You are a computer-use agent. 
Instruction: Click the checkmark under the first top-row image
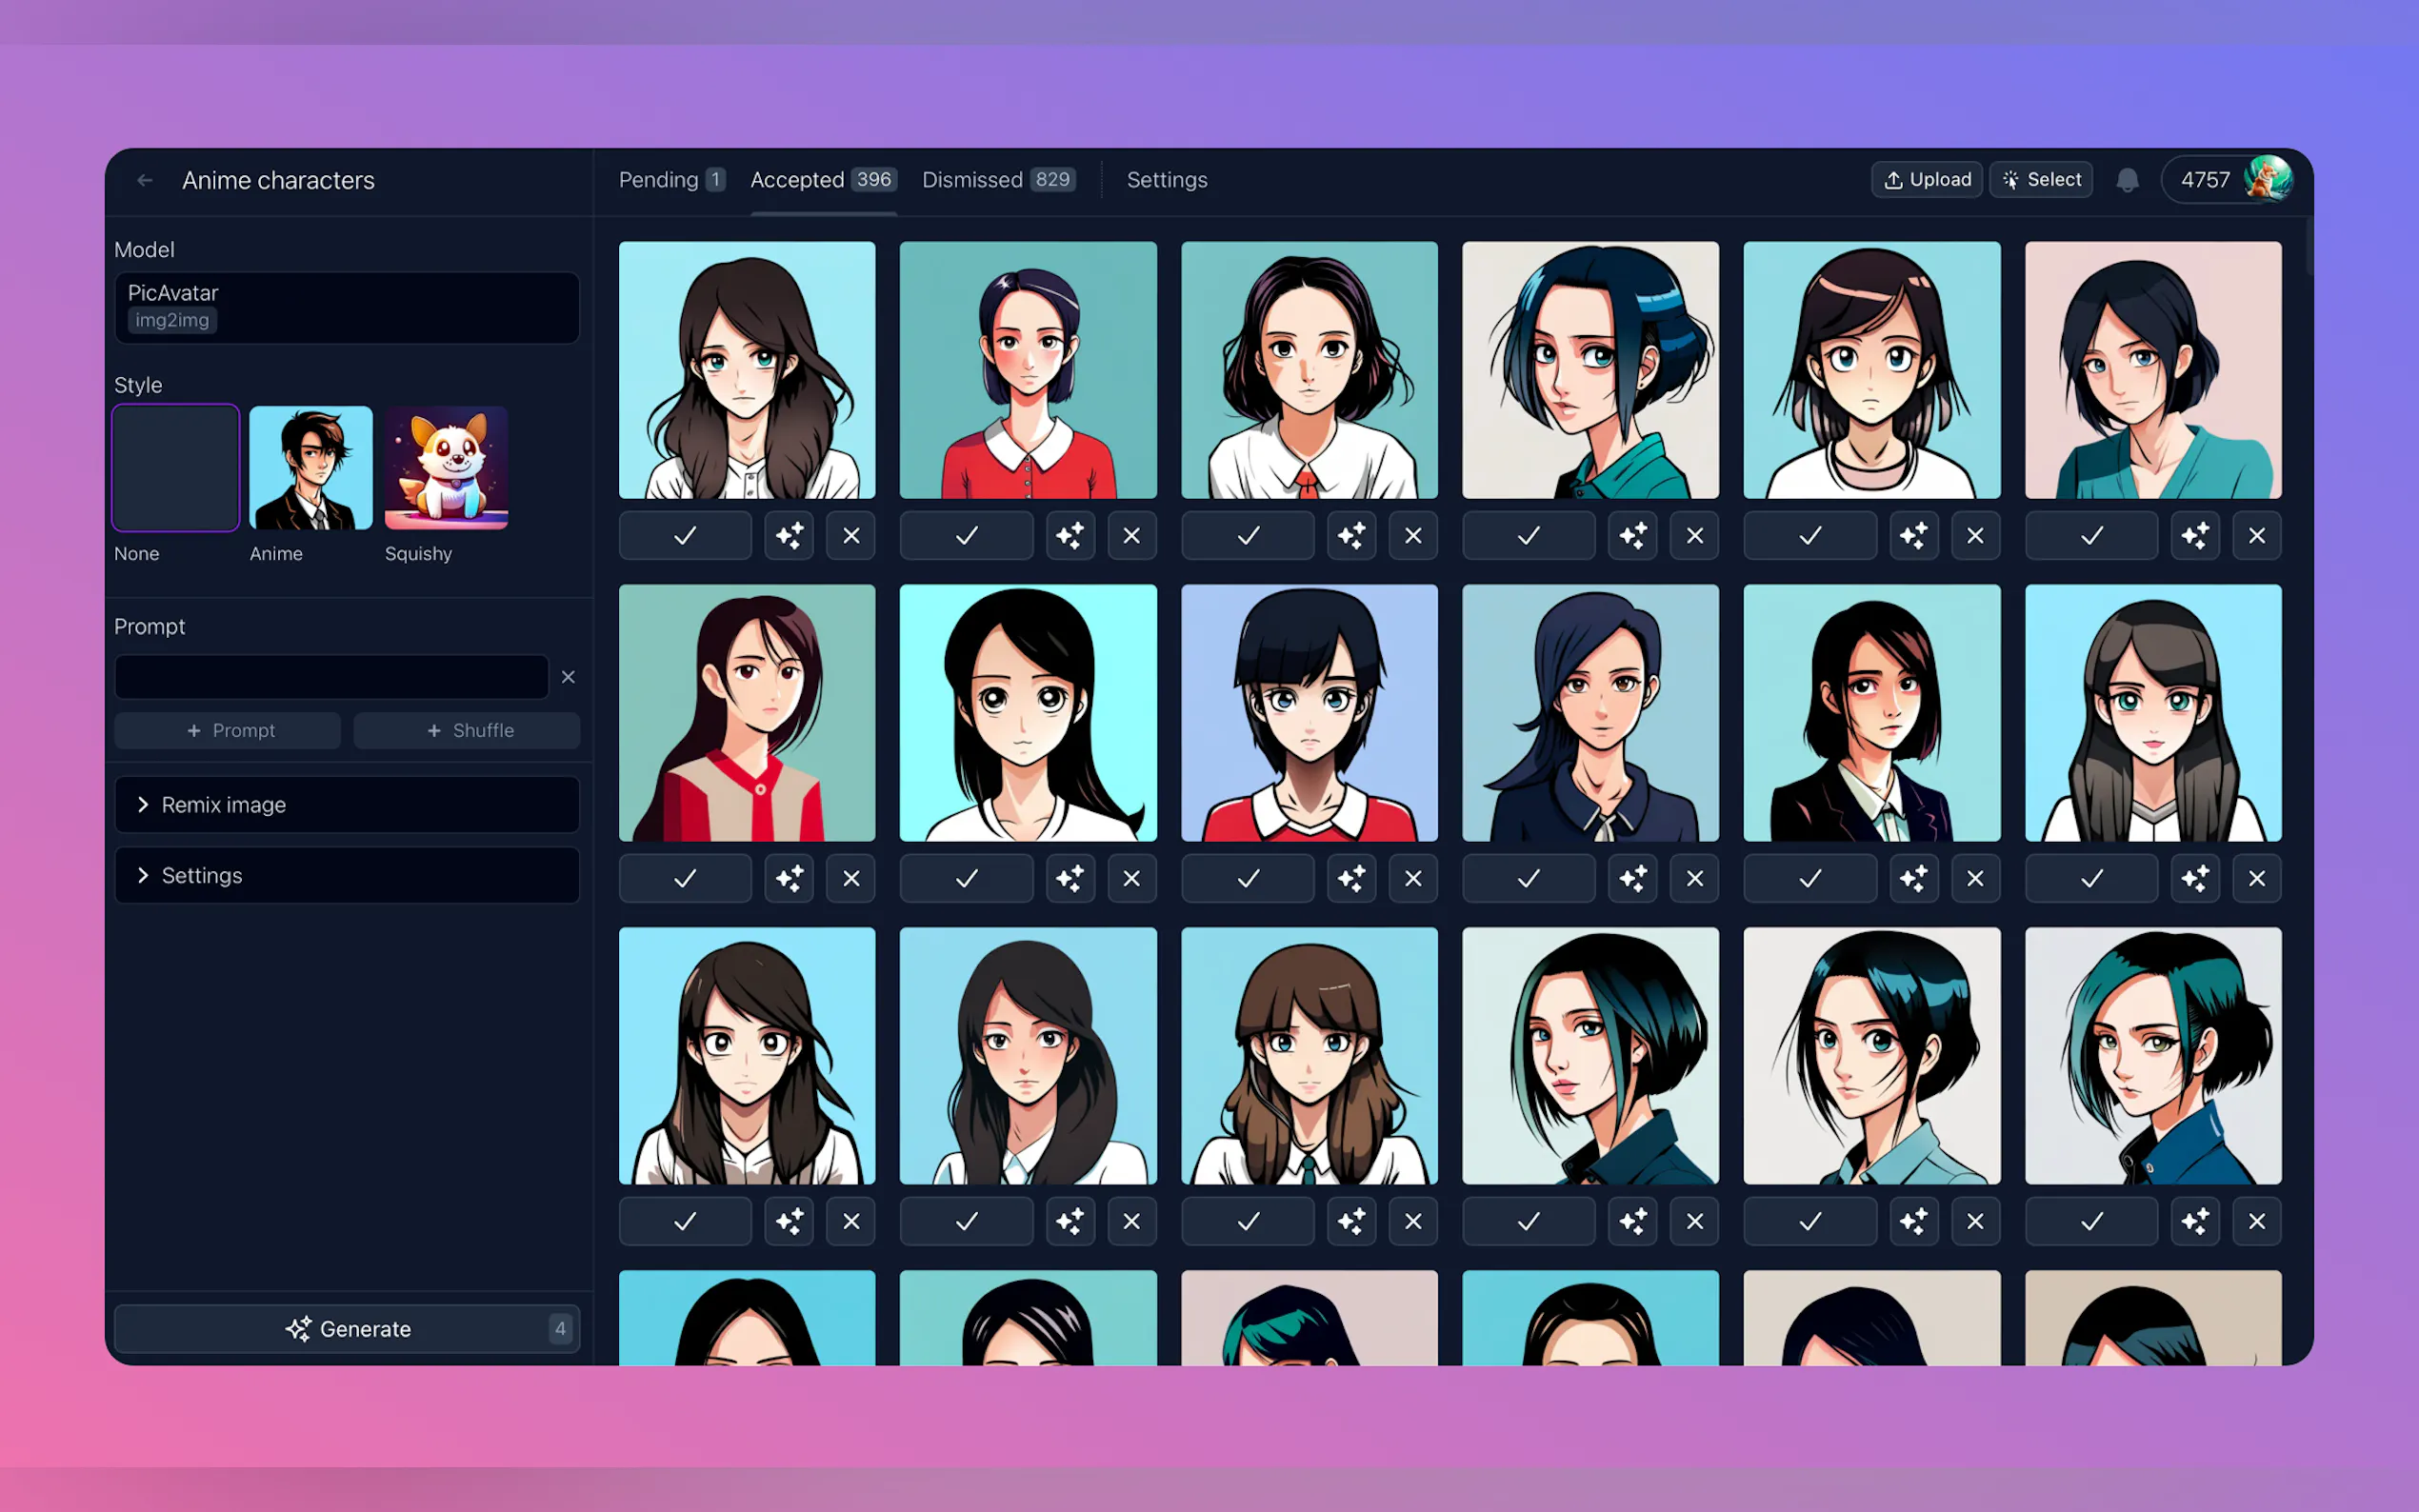[x=685, y=536]
